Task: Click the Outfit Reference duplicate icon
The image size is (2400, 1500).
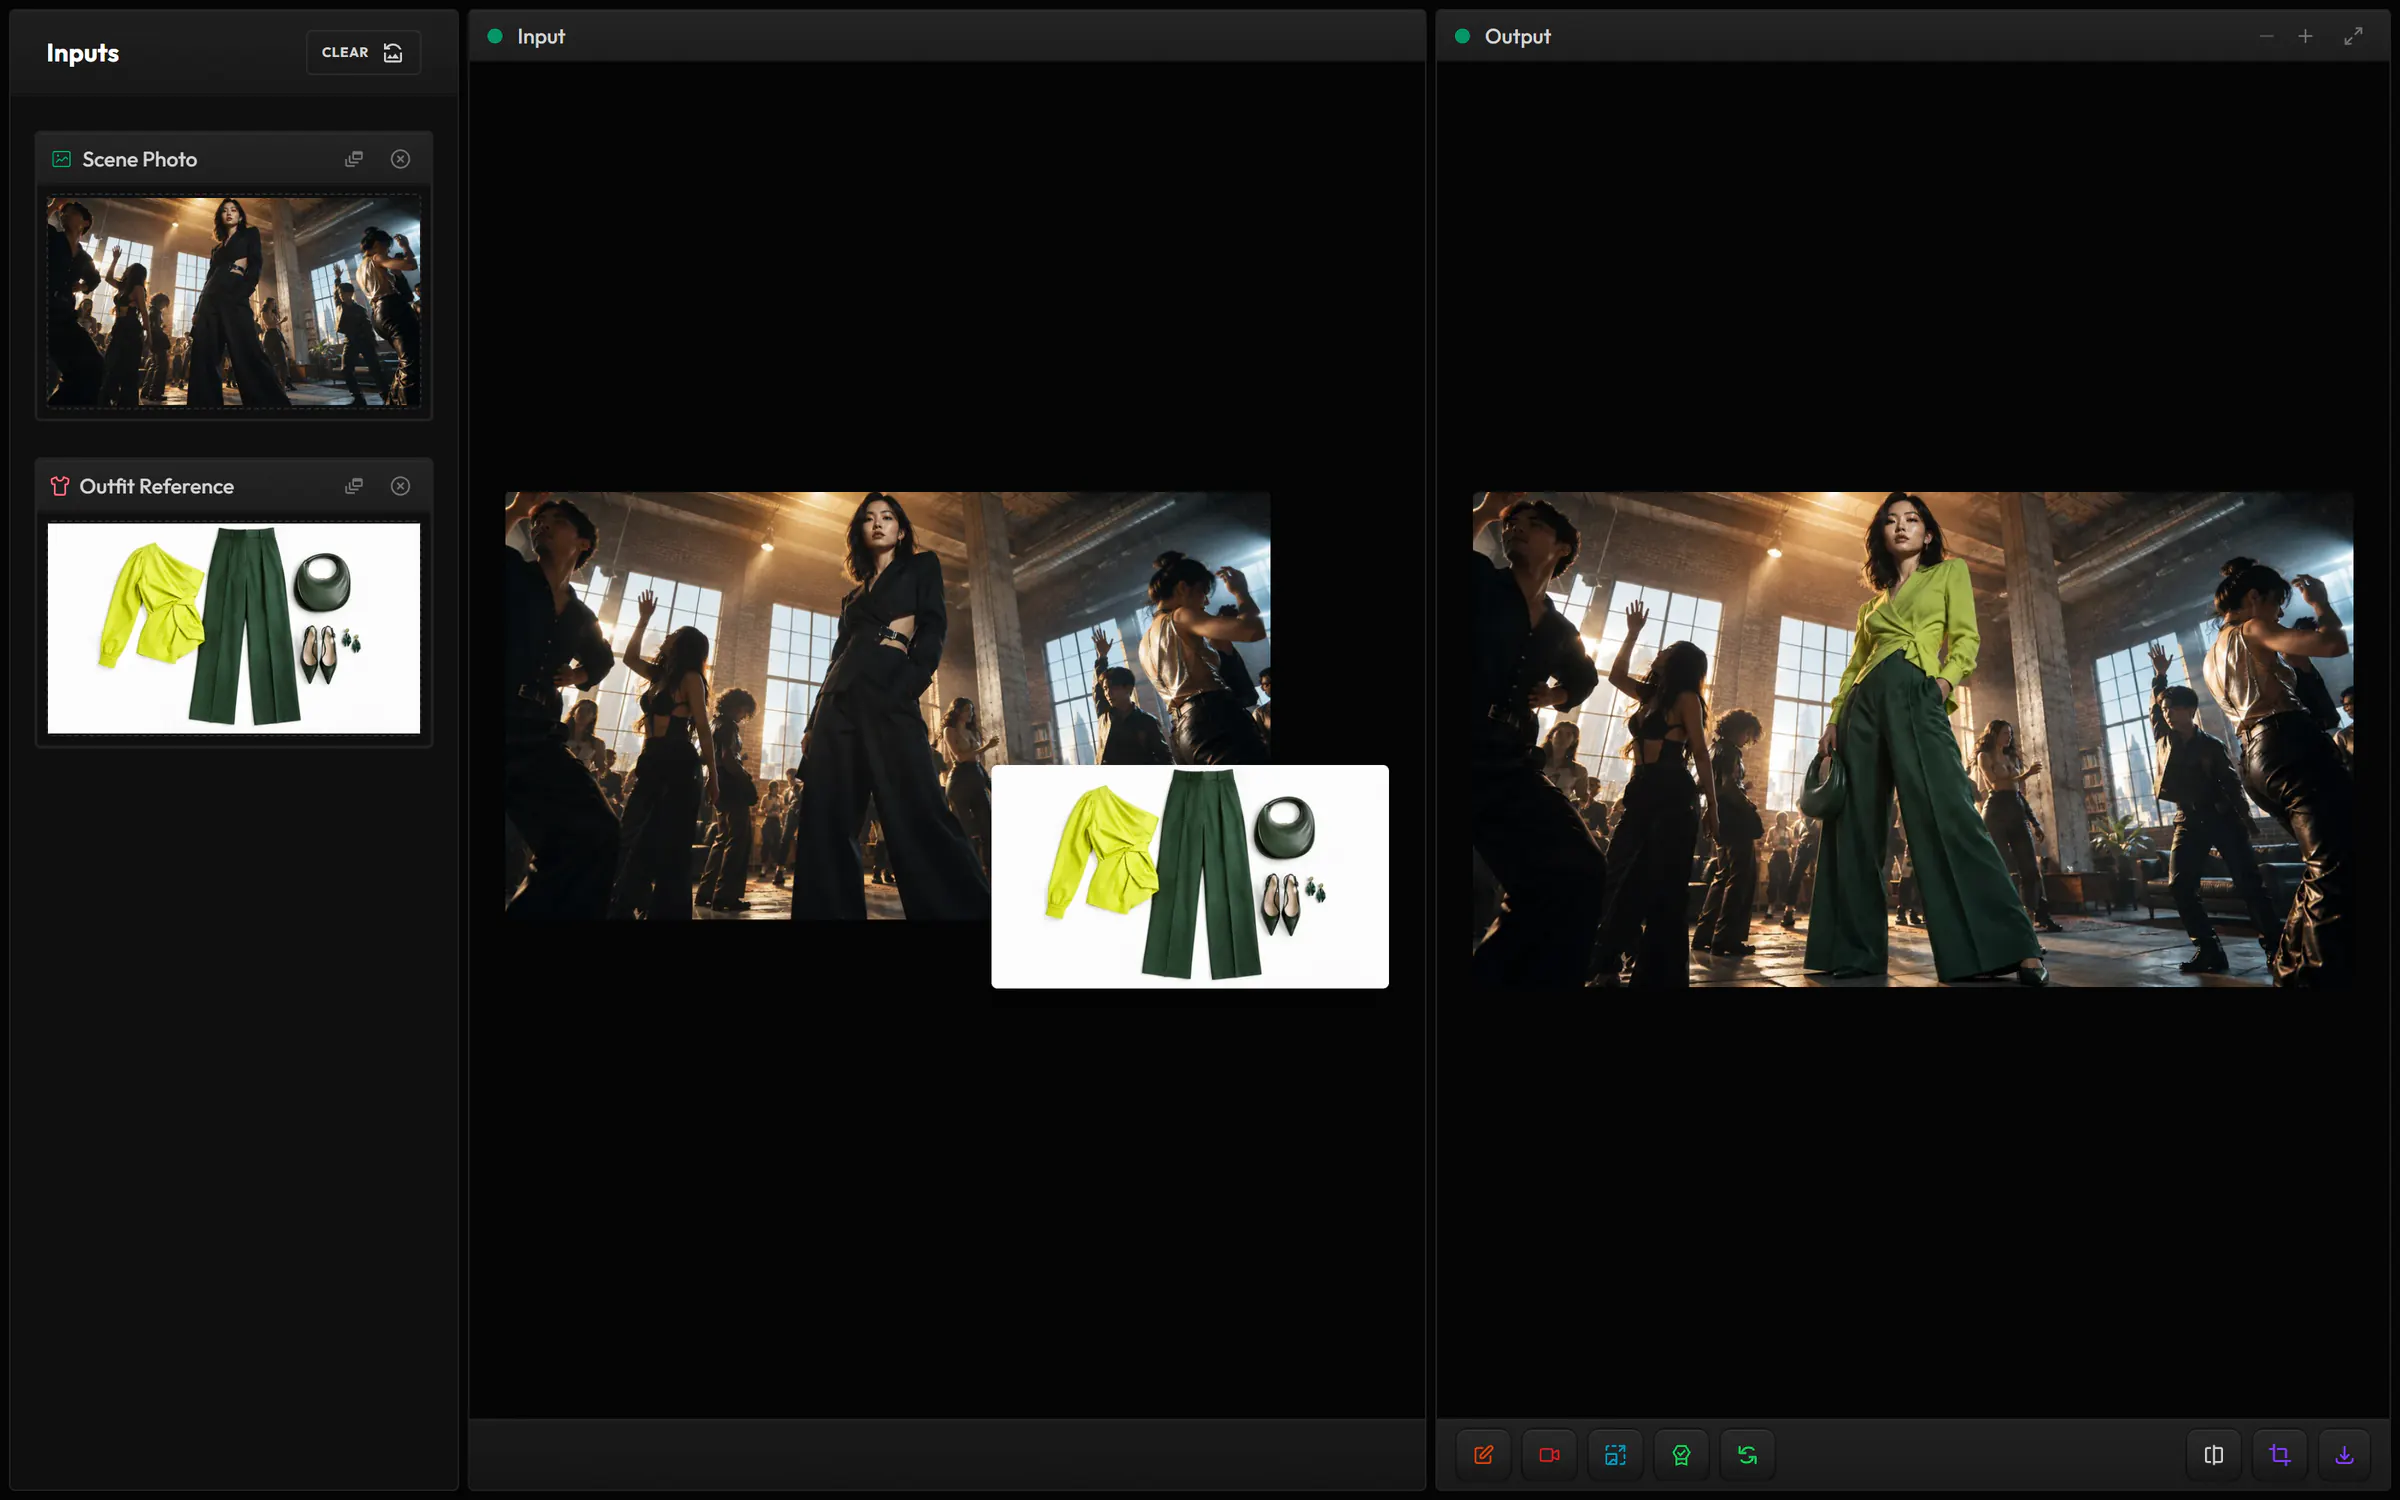Action: [354, 486]
